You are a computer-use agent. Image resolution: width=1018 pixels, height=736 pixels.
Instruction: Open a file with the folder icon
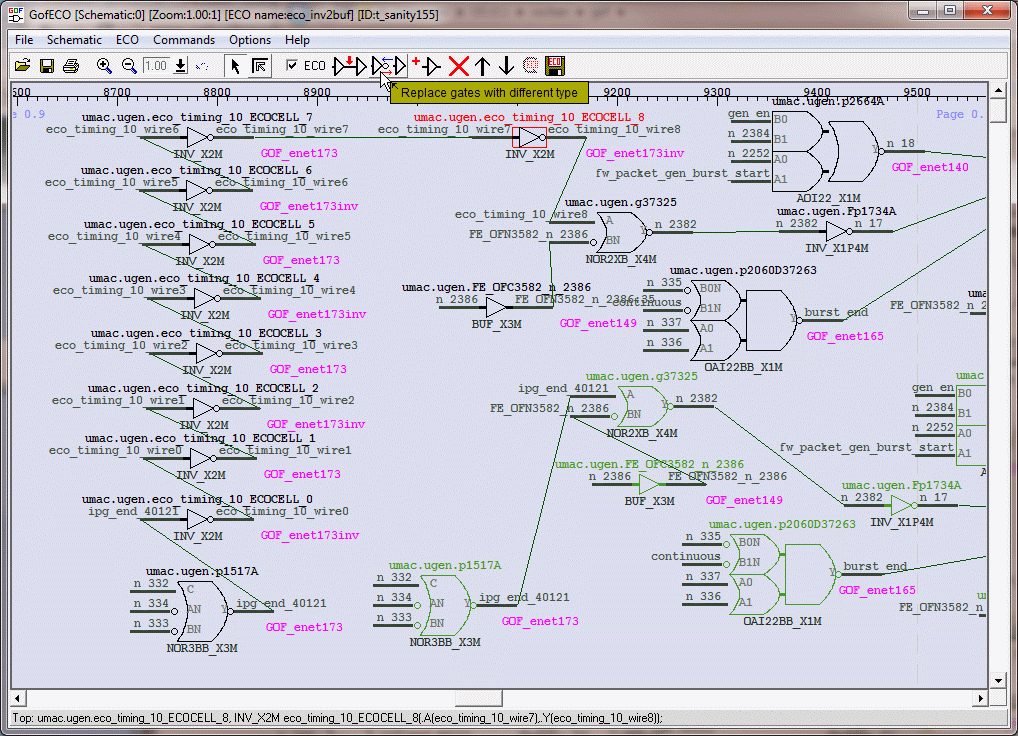[23, 66]
